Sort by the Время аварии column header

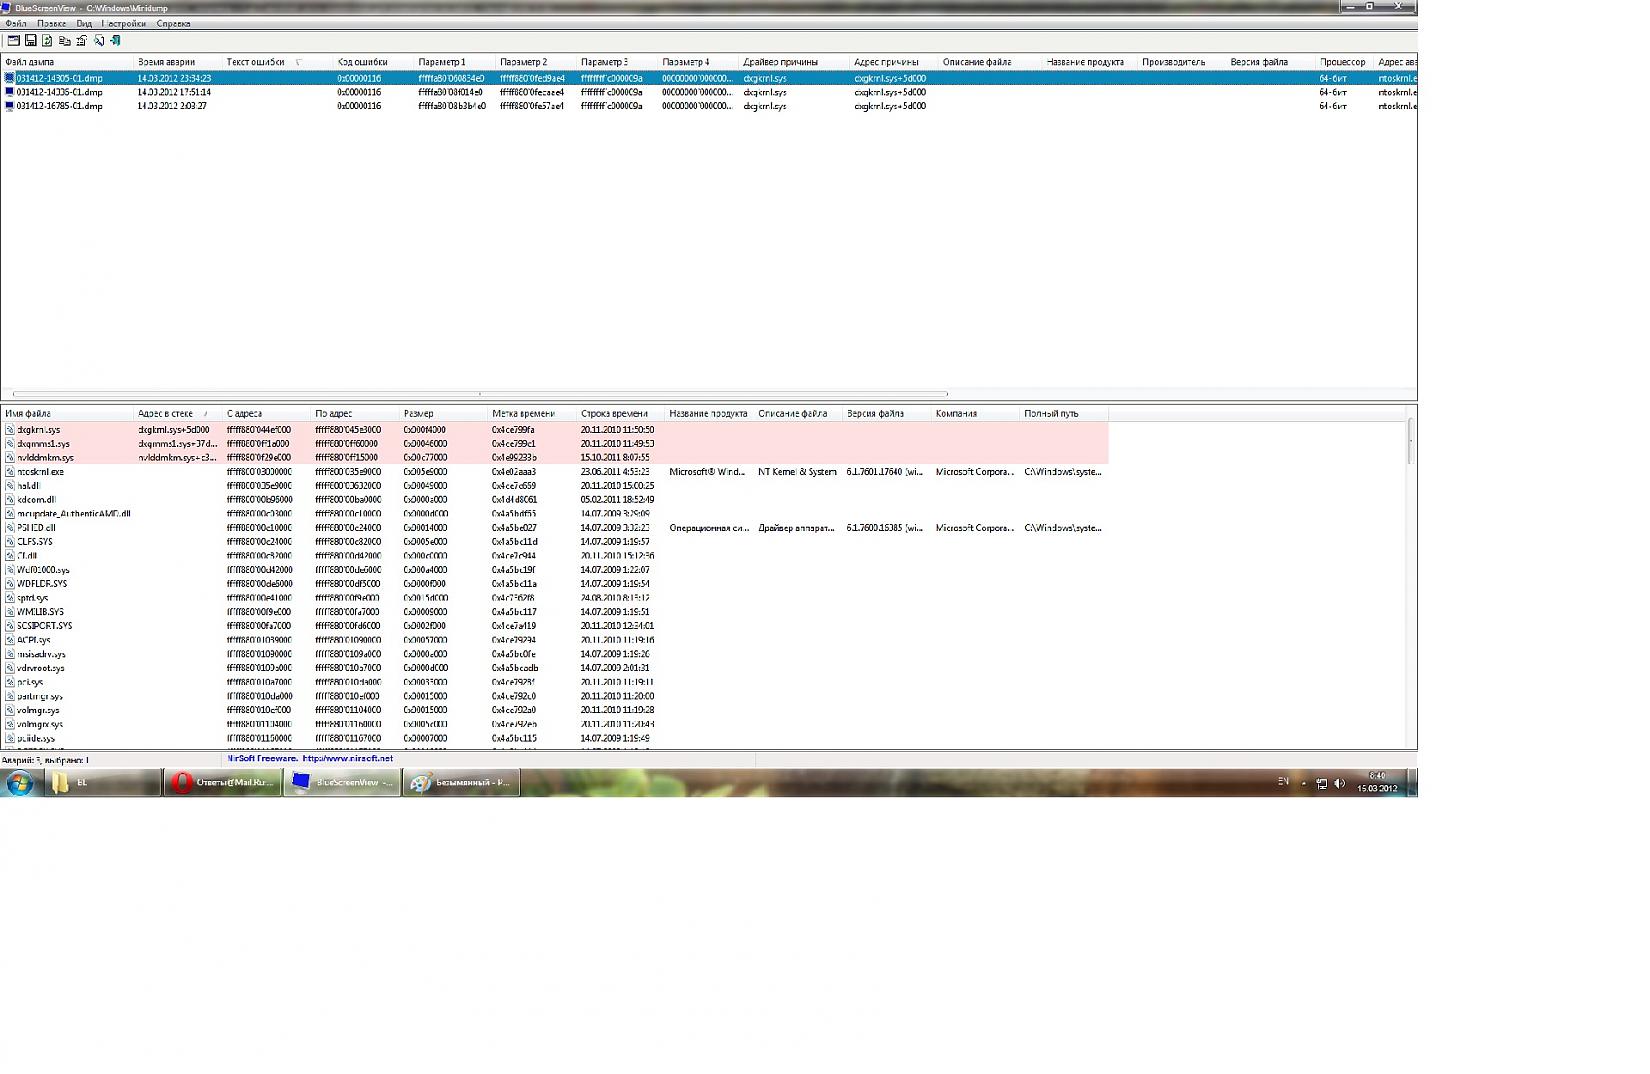pyautogui.click(x=166, y=62)
